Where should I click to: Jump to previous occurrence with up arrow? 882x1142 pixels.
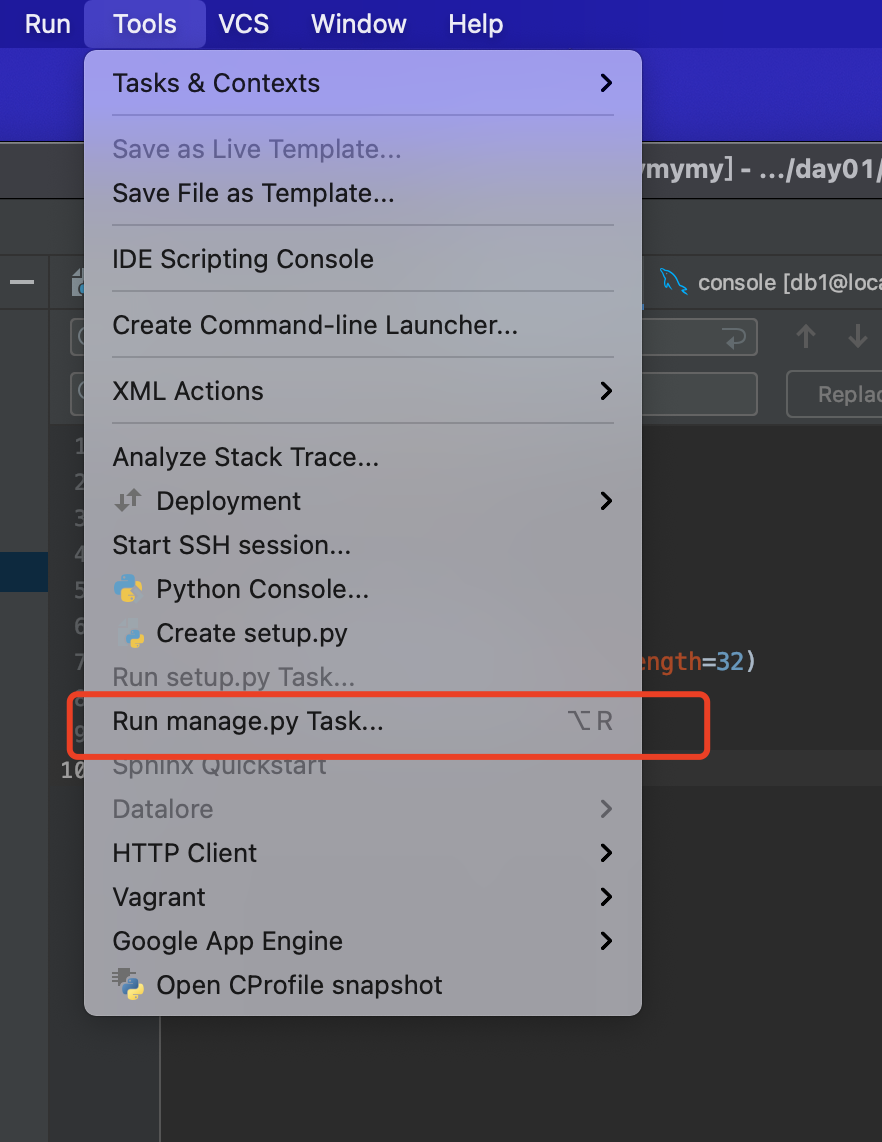806,337
